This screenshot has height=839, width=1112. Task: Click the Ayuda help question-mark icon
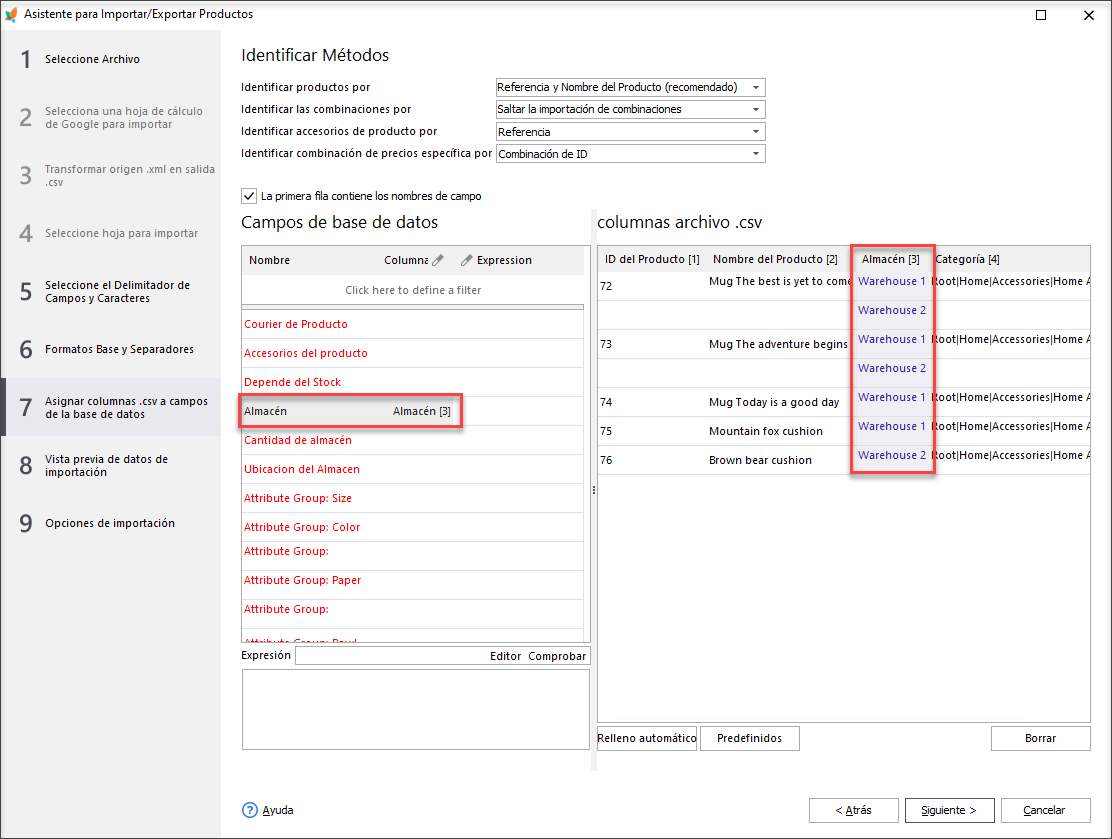pyautogui.click(x=250, y=810)
